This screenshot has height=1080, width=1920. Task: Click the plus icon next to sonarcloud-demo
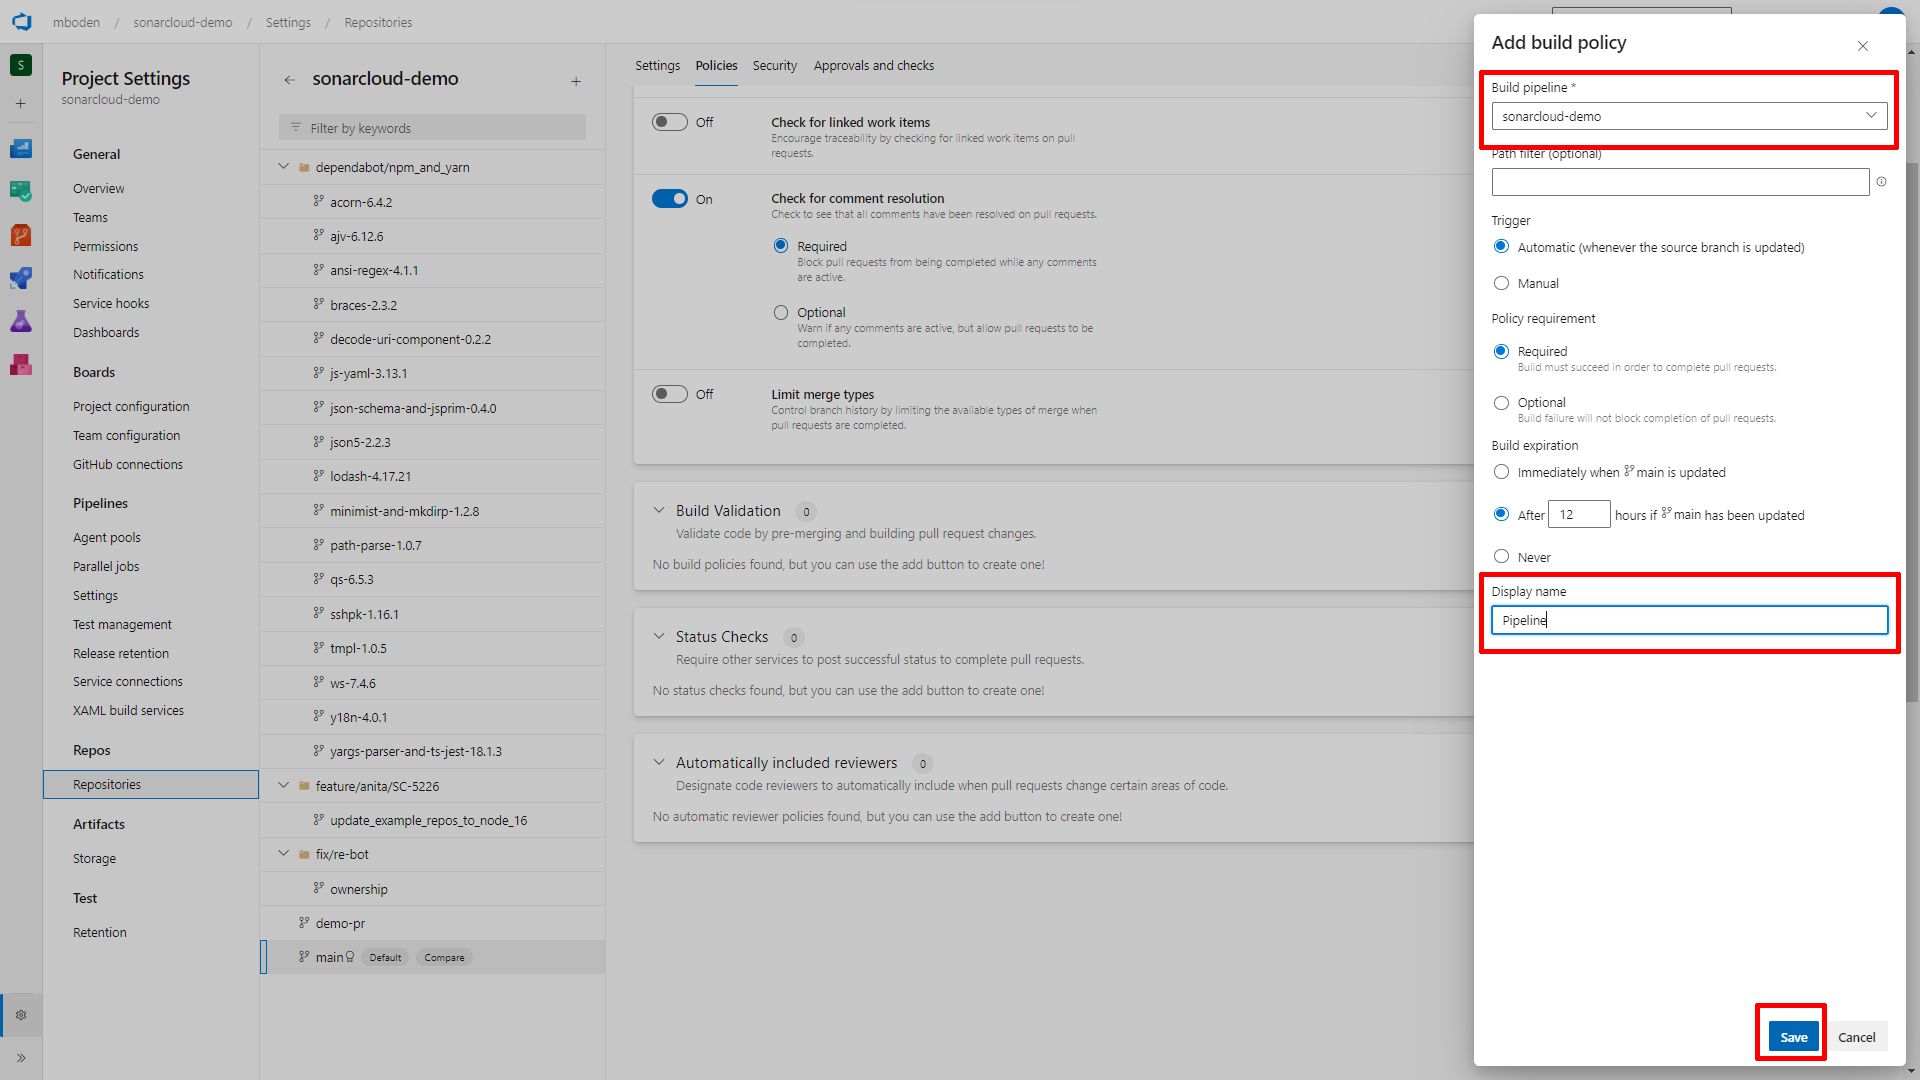(x=576, y=81)
